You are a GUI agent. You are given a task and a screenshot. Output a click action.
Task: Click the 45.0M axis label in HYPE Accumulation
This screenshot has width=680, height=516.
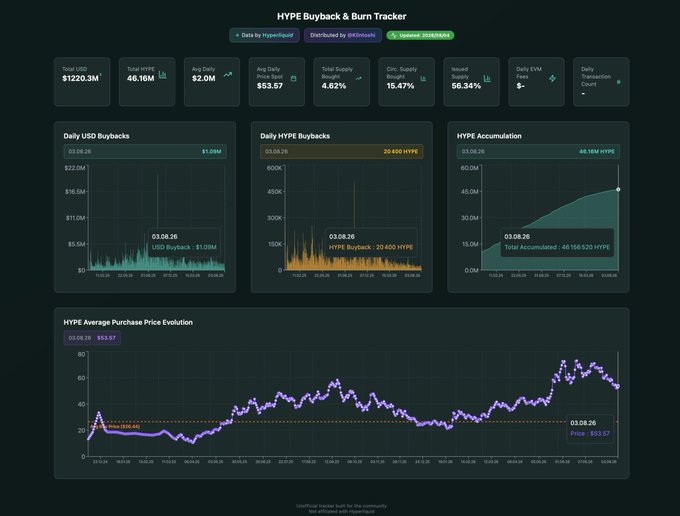coord(470,191)
